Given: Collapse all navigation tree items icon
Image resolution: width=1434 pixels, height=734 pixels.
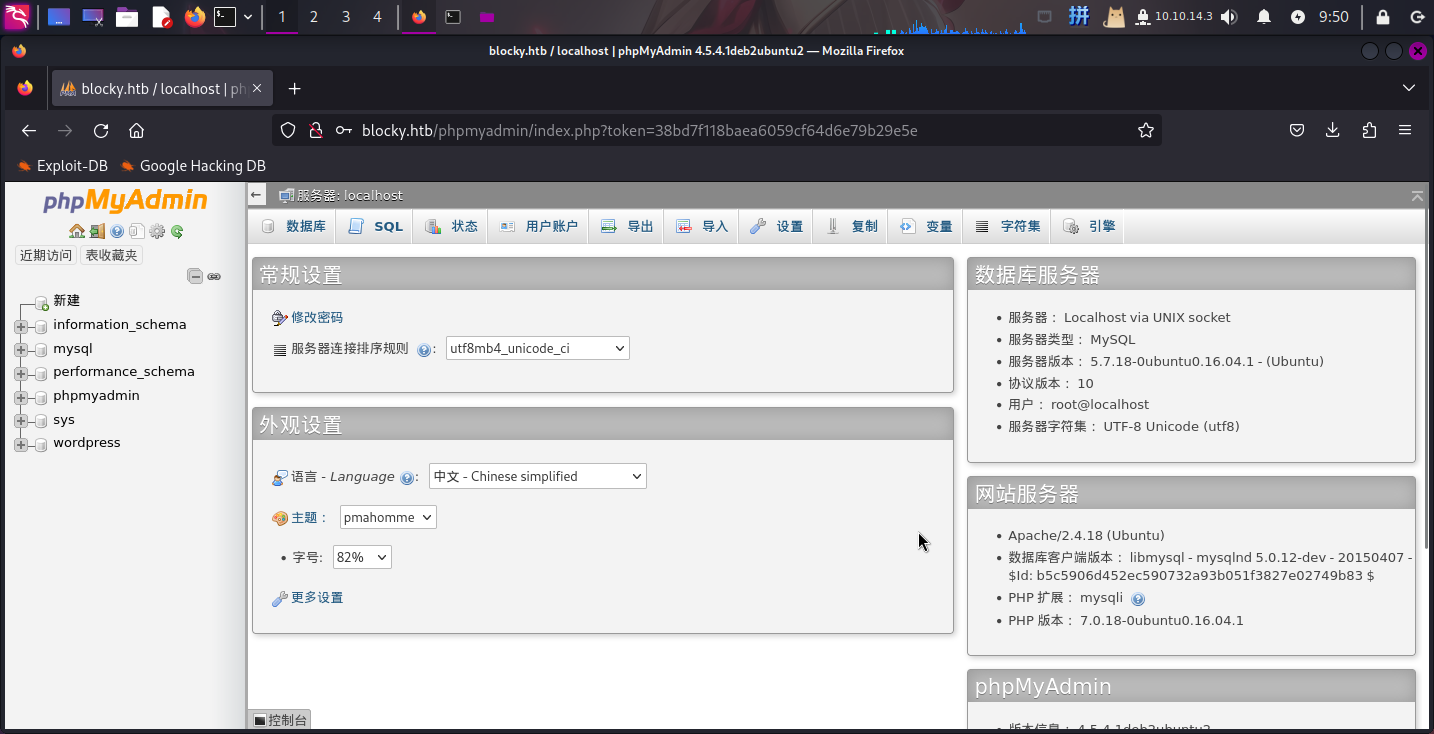Looking at the screenshot, I should 196,276.
